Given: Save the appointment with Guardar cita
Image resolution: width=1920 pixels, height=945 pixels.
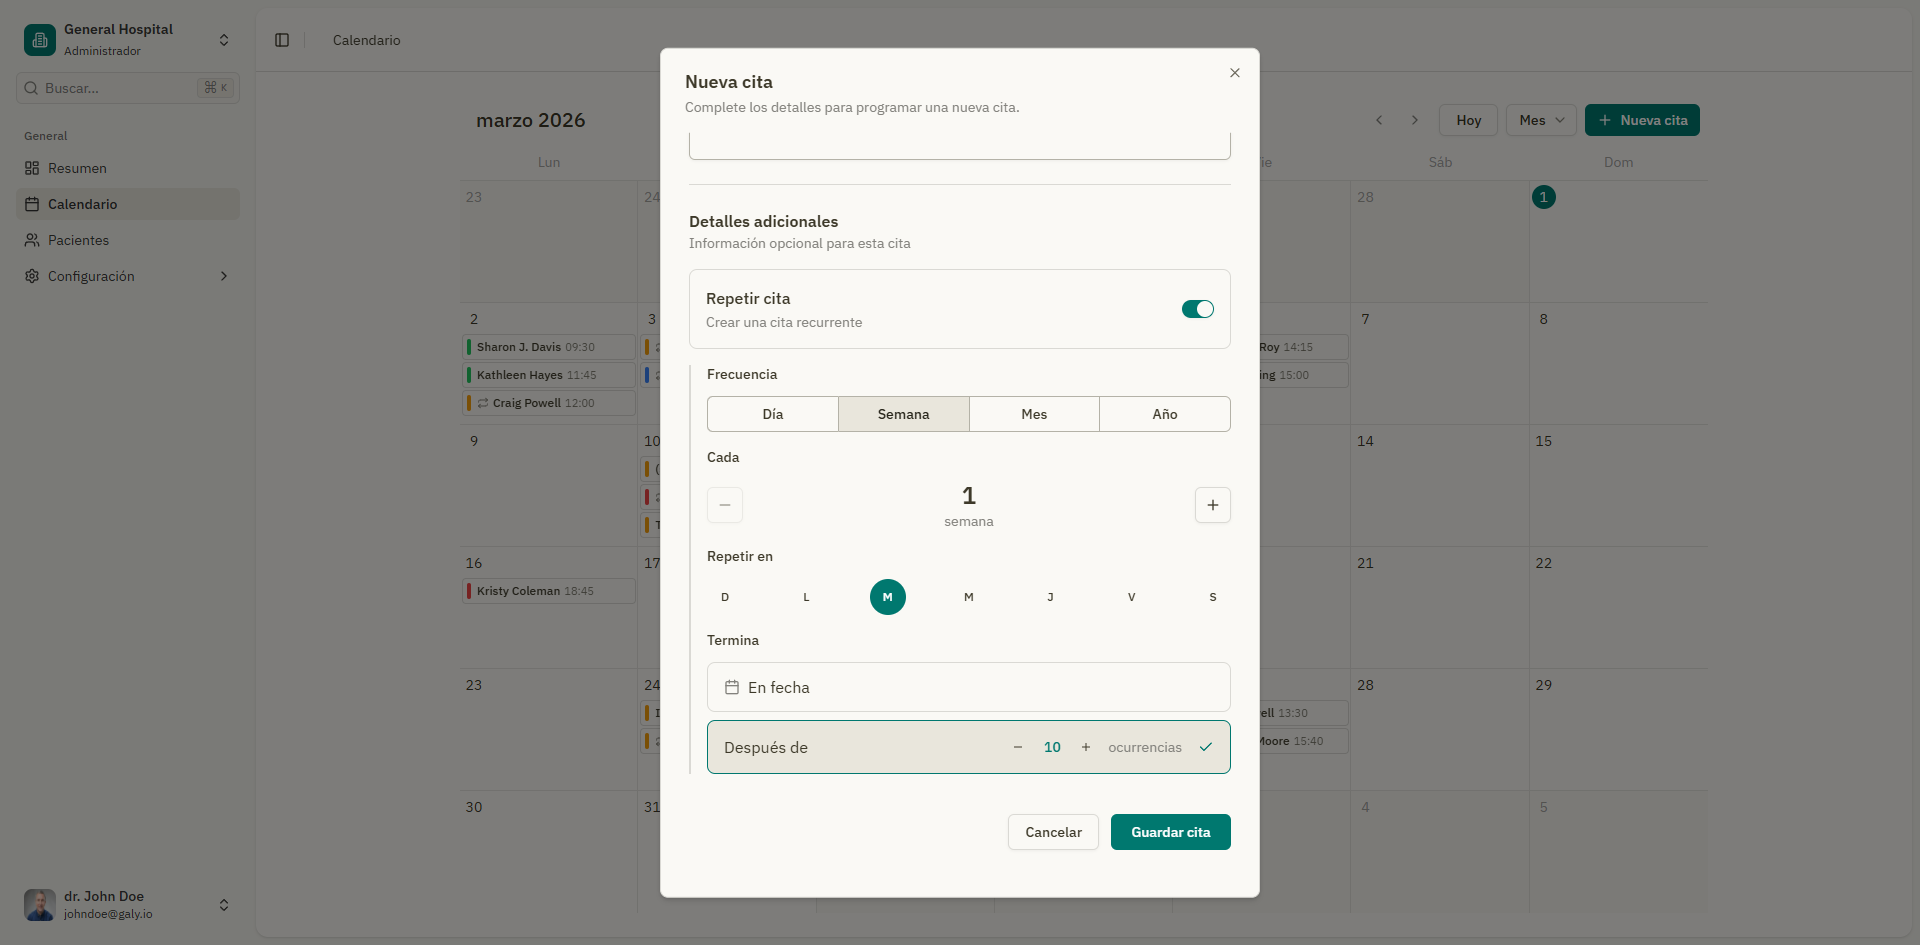Looking at the screenshot, I should point(1170,831).
